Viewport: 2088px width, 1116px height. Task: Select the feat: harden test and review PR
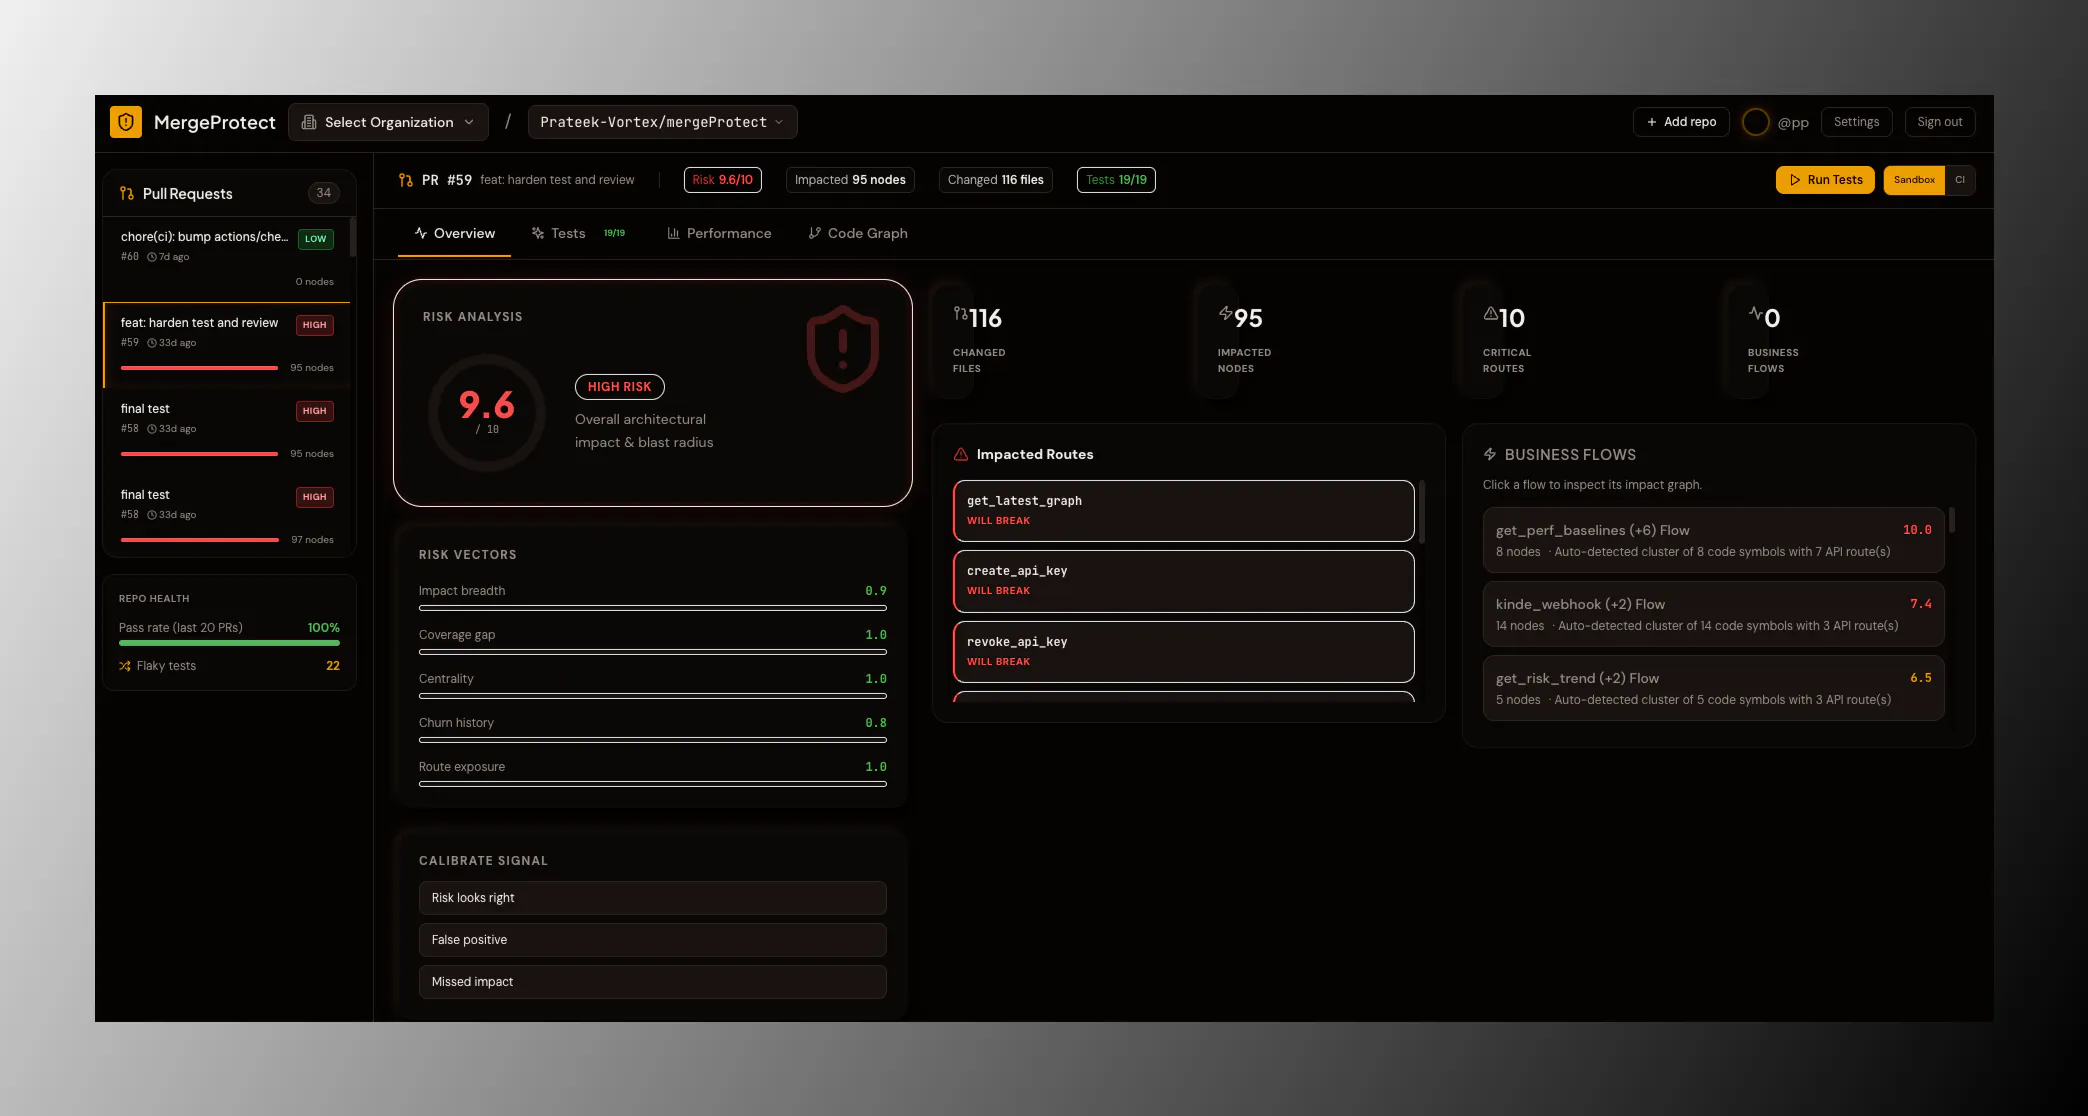click(227, 345)
